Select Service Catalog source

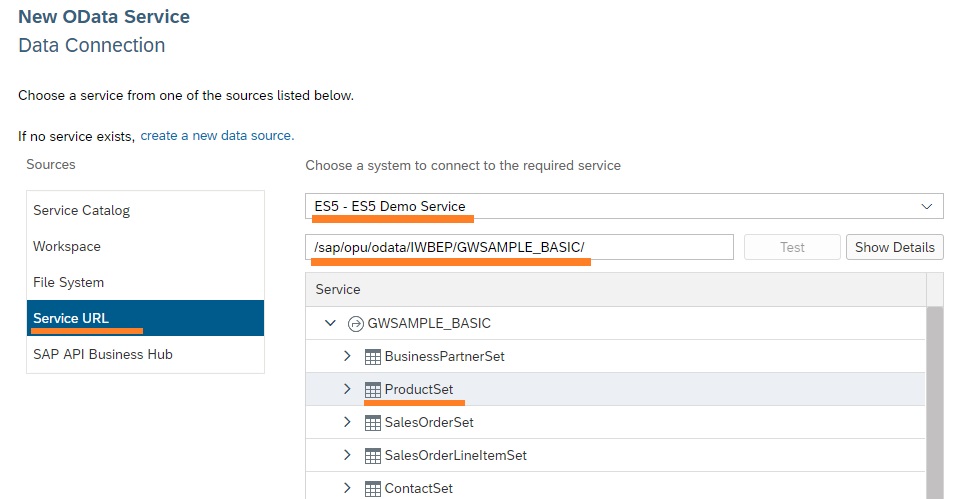145,210
